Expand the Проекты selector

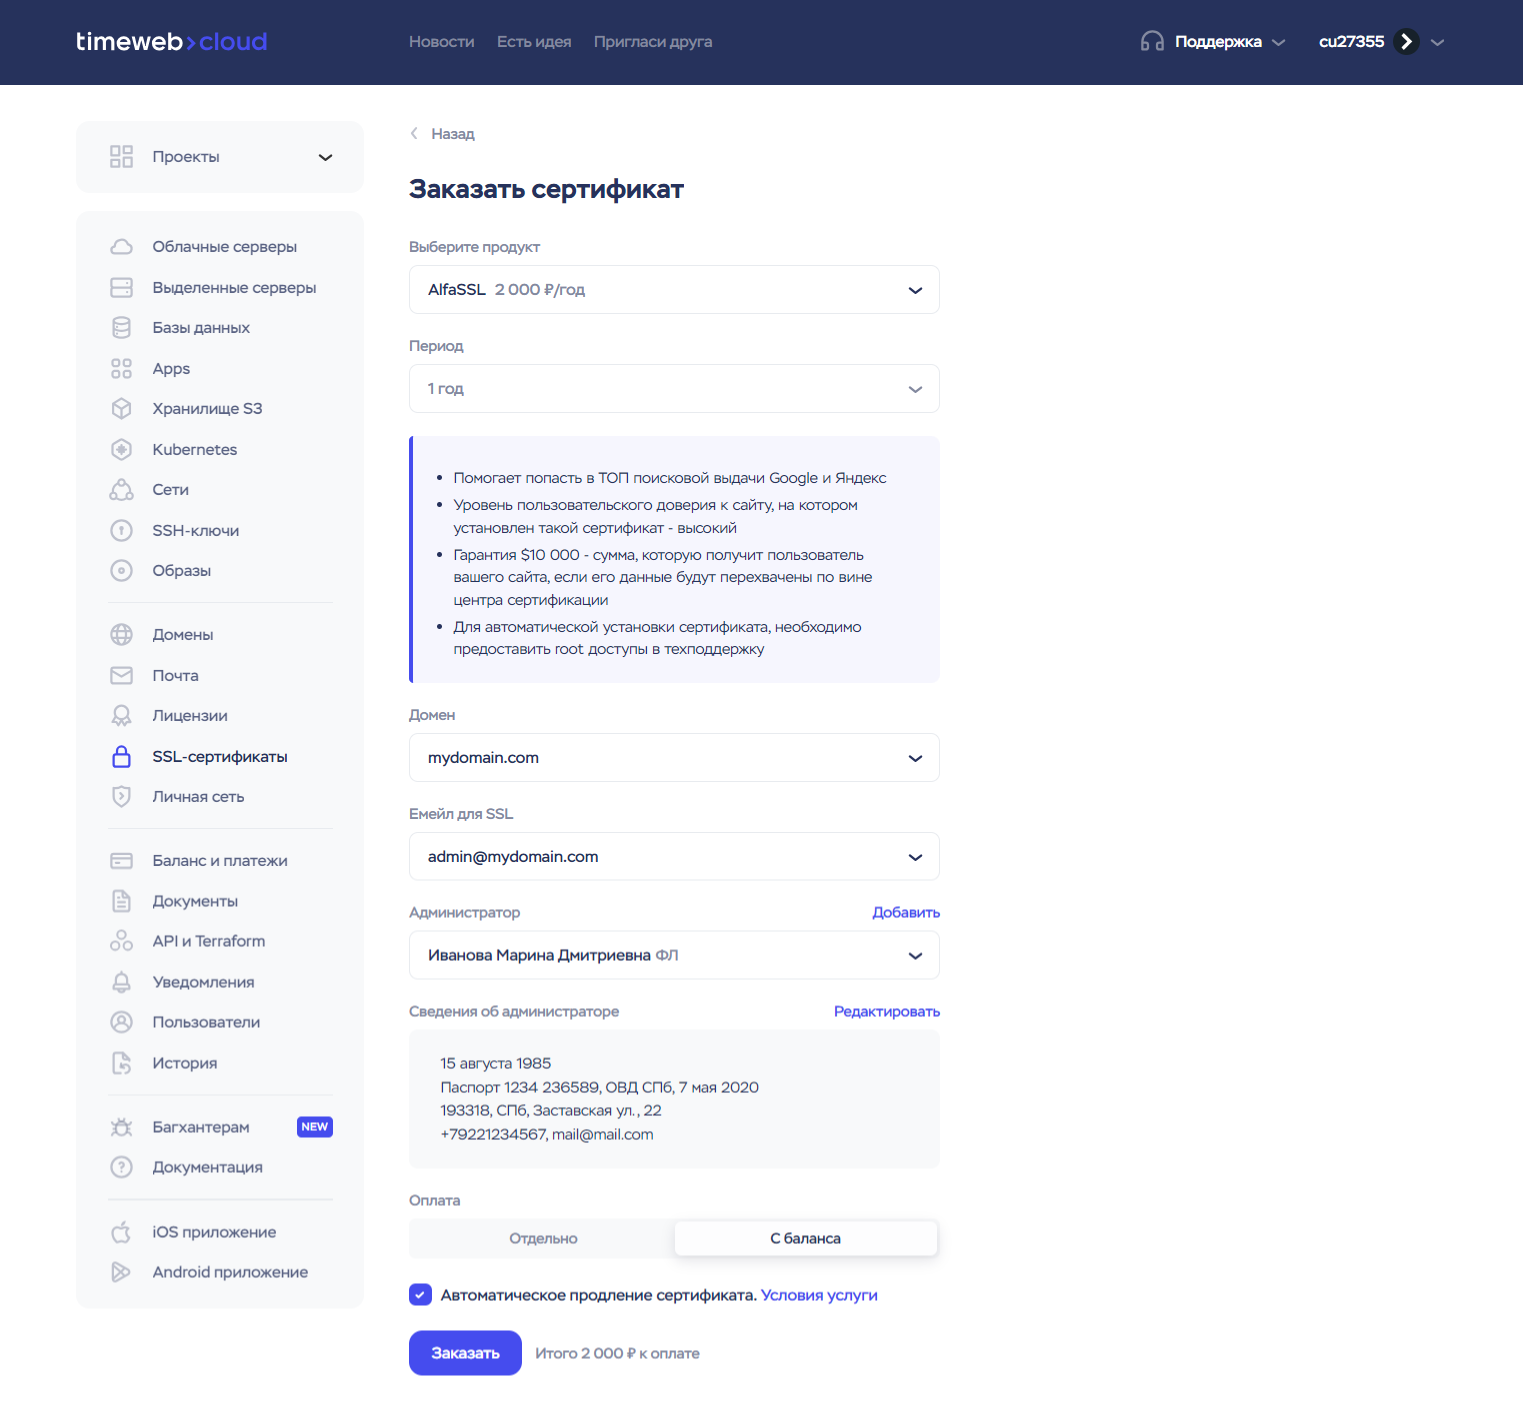coord(220,157)
